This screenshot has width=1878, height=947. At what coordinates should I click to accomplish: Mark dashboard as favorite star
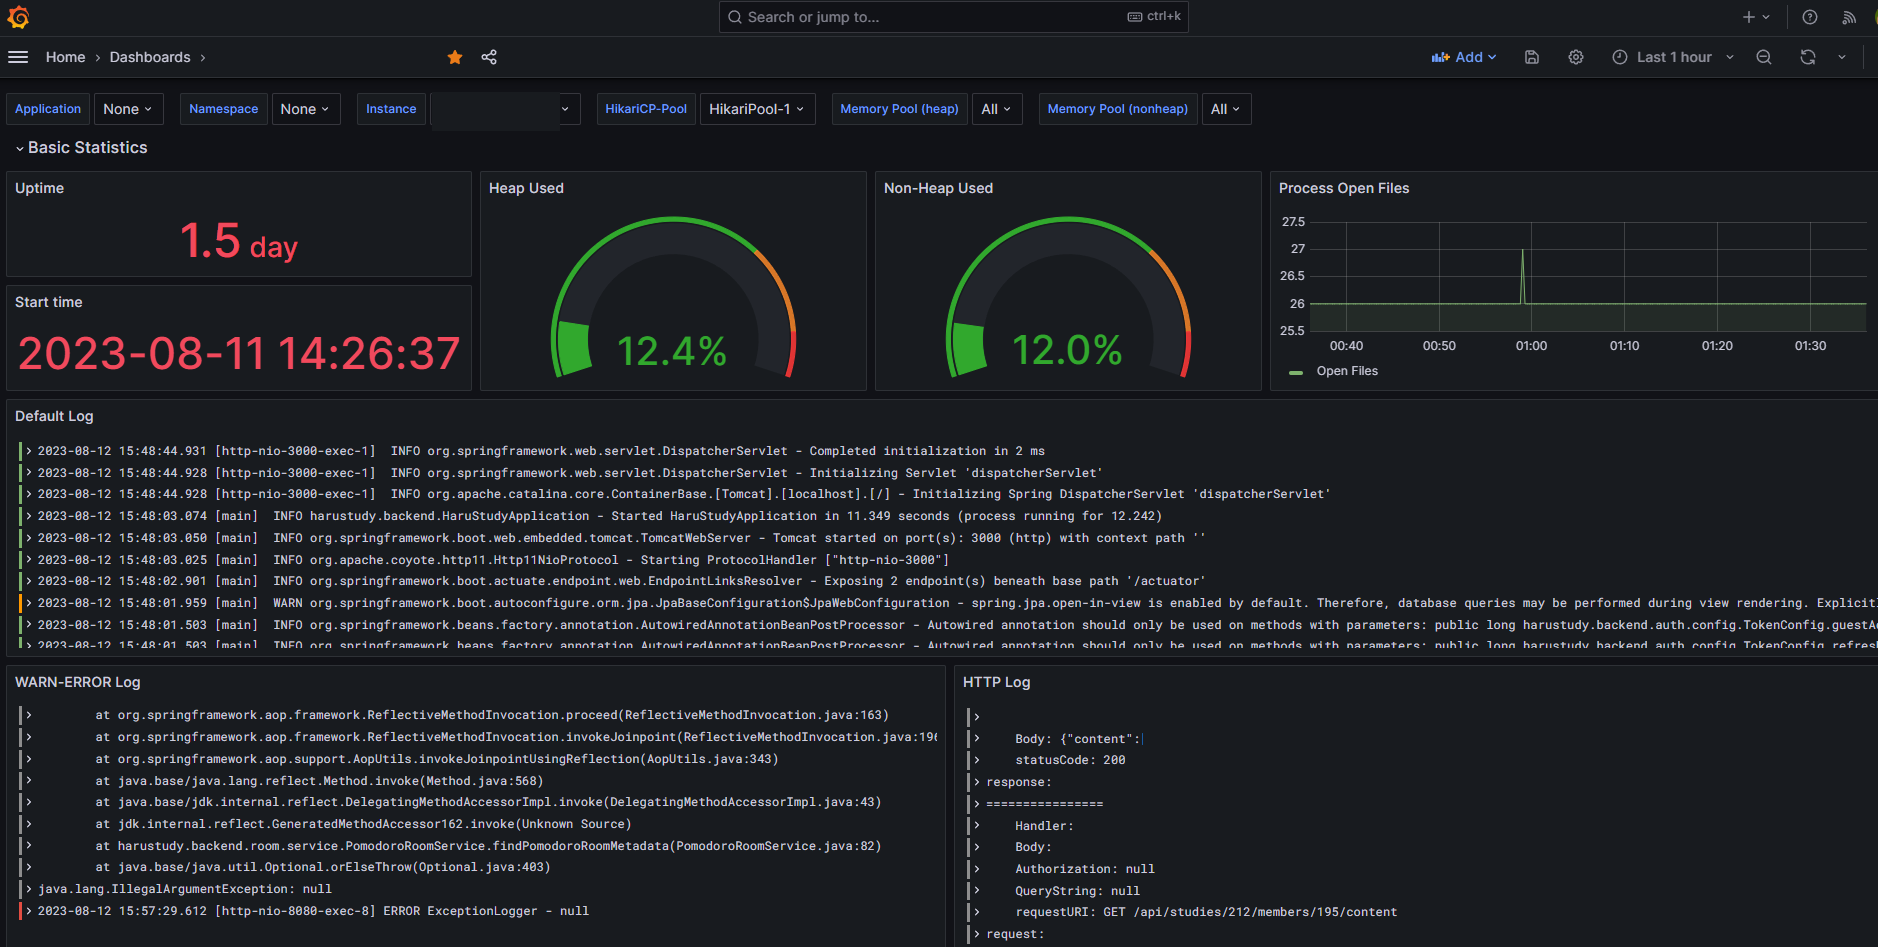455,57
